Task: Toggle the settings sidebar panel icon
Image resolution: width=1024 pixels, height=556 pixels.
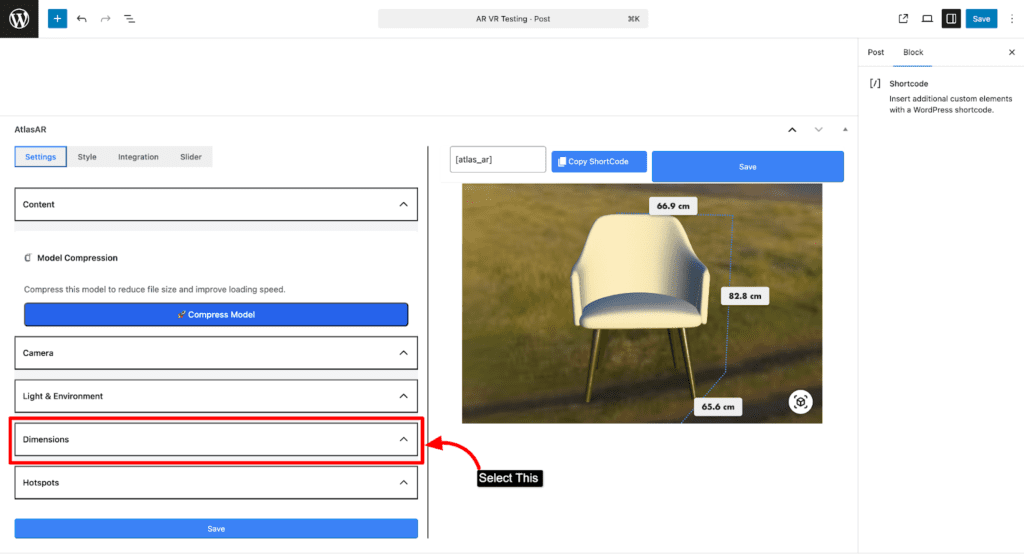Action: click(x=951, y=19)
